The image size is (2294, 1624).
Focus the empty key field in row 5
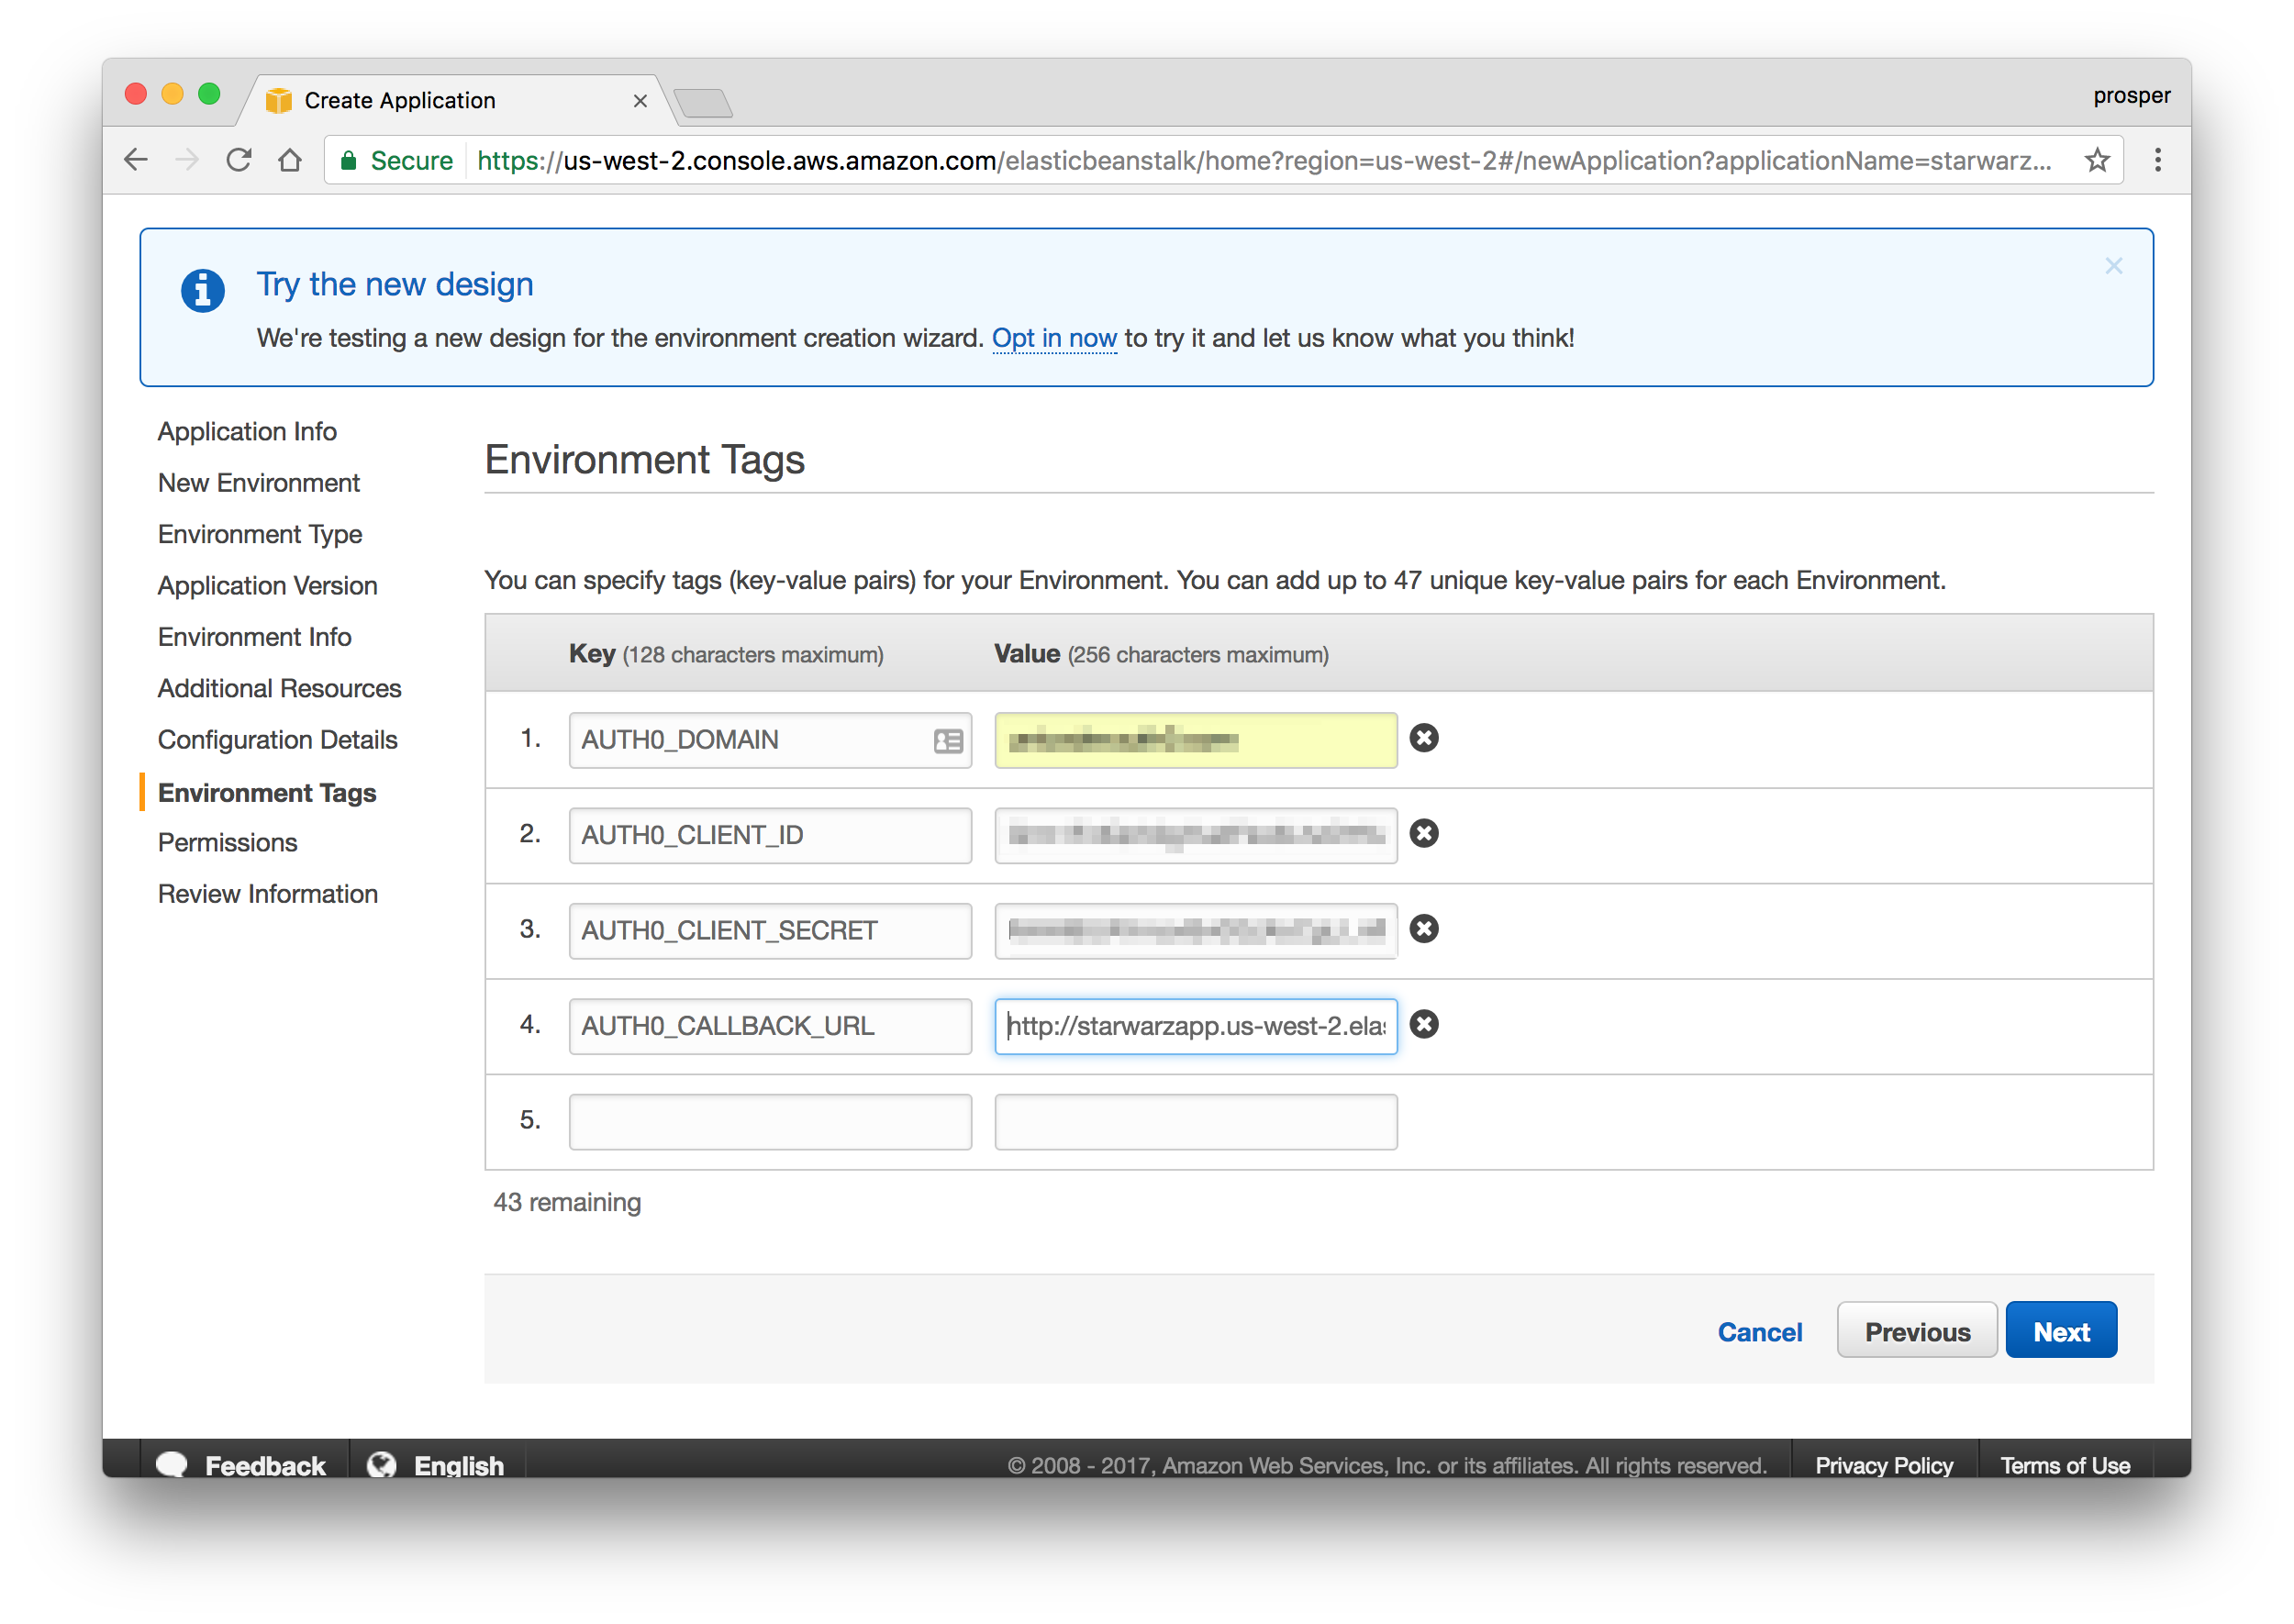pos(769,1121)
